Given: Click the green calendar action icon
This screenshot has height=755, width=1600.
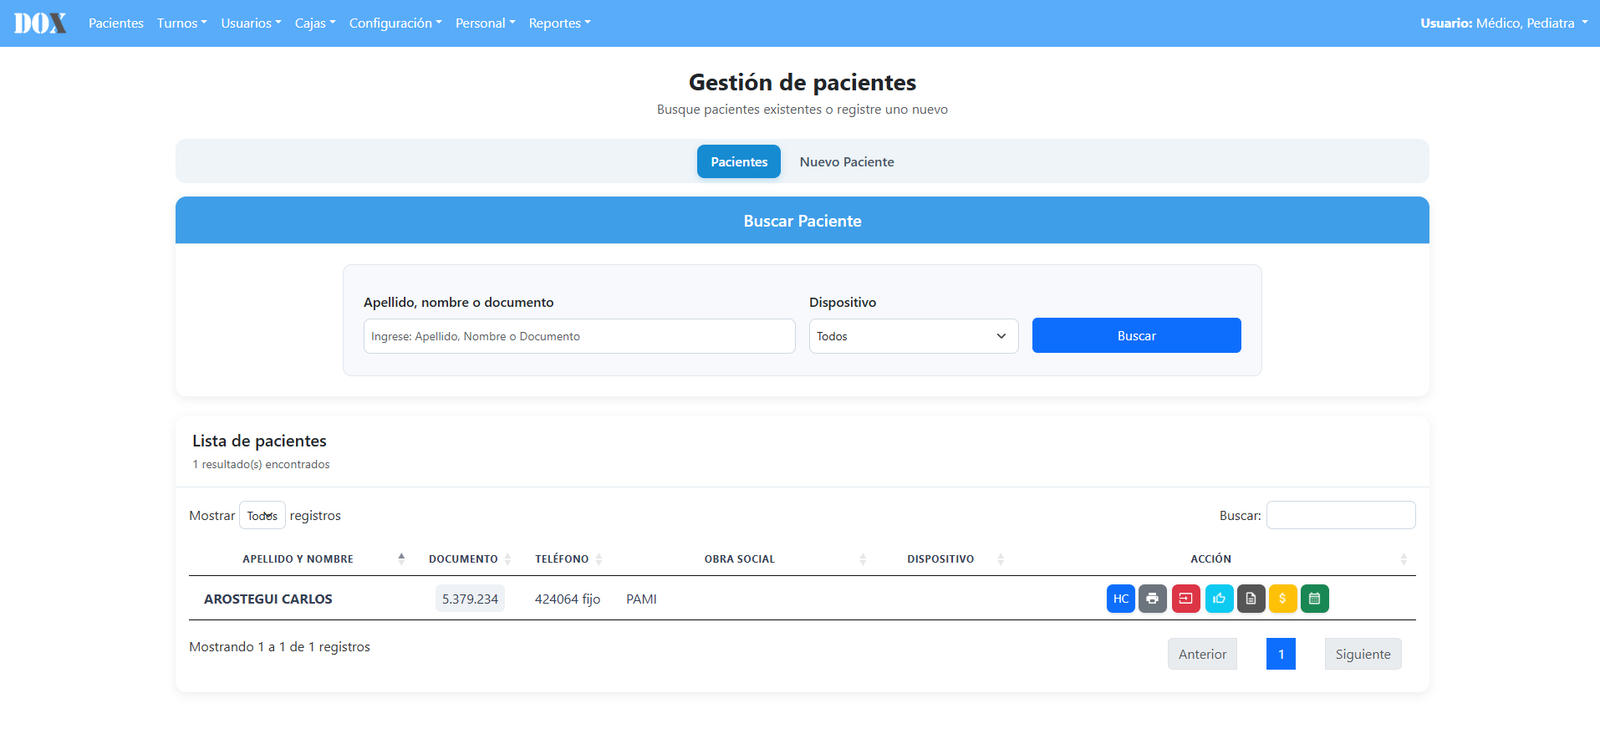Looking at the screenshot, I should pos(1315,599).
